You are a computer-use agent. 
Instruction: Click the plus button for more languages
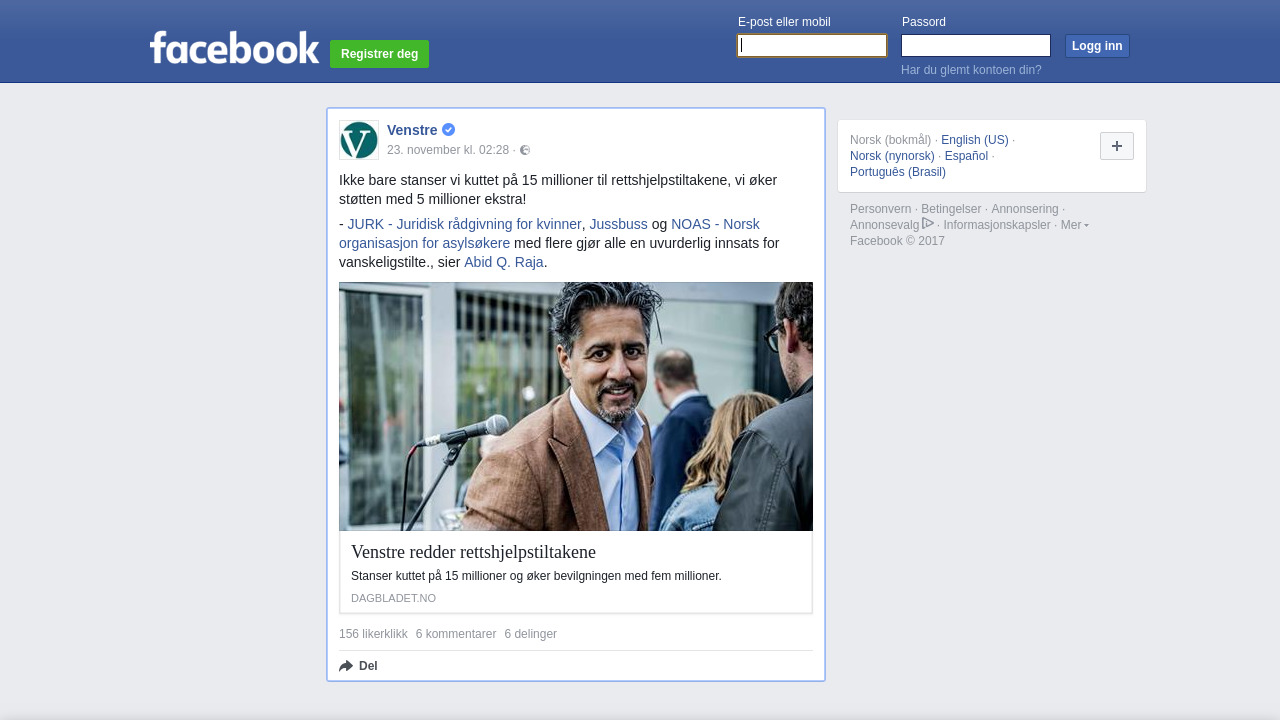click(1116, 146)
